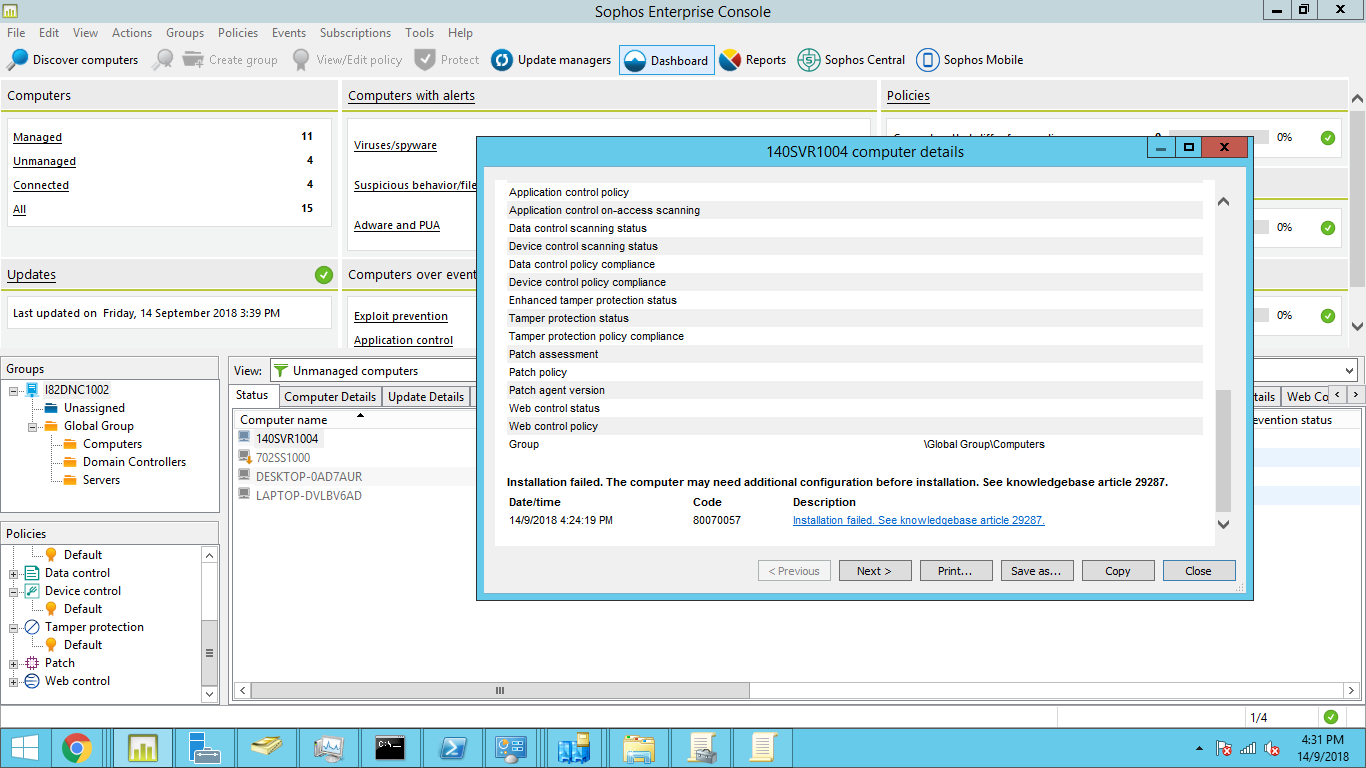1366x768 pixels.
Task: Launch the Sophos Mobile icon
Action: (x=927, y=60)
